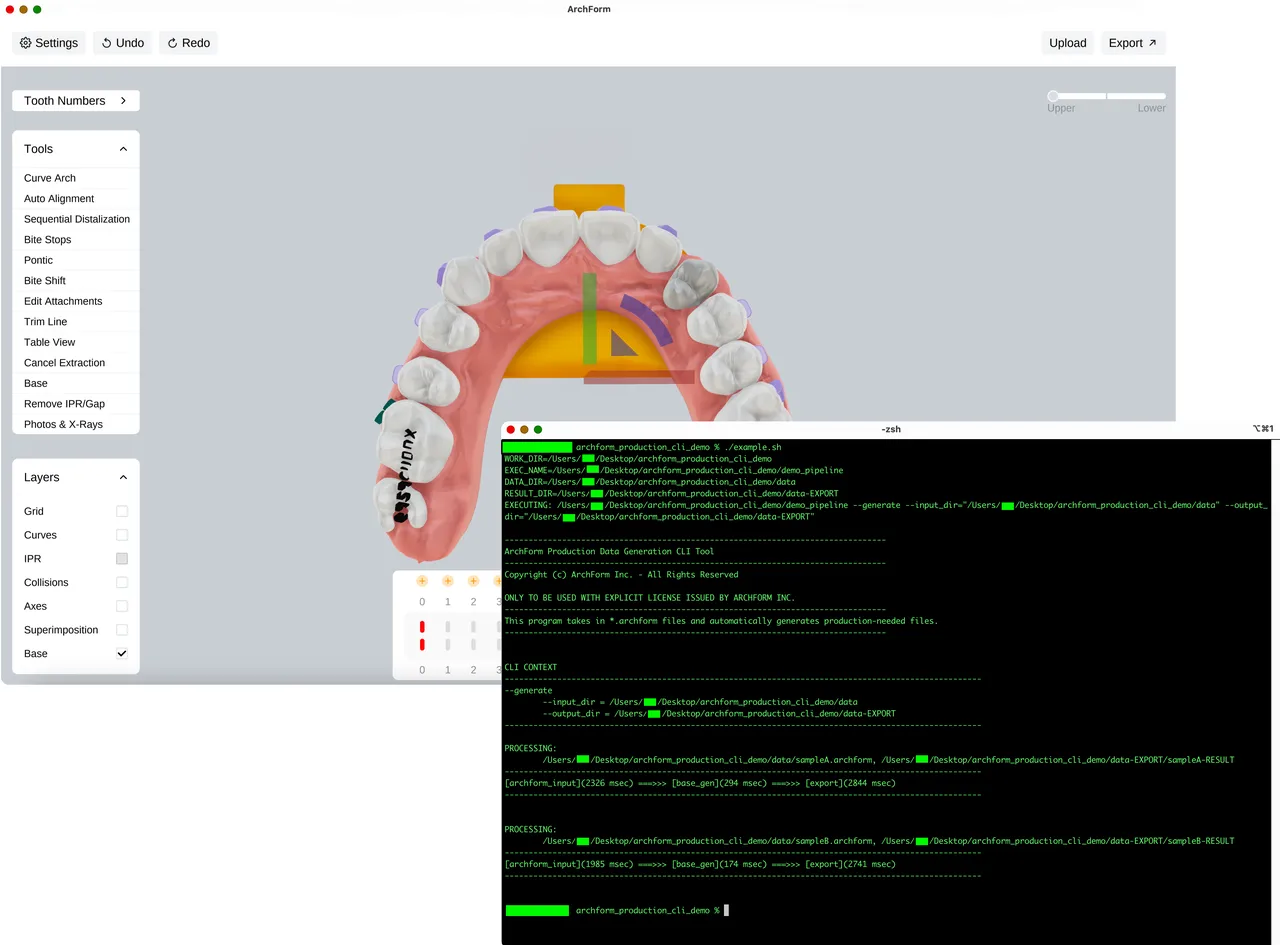Enable the Curves layer checkbox
Viewport: 1280px width, 945px height.
[122, 535]
